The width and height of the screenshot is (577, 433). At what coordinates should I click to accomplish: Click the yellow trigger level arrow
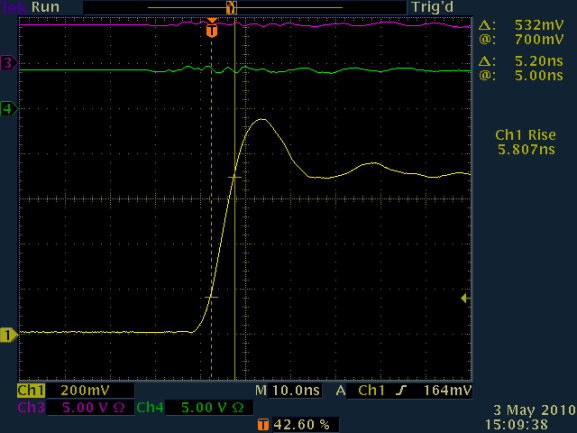466,298
